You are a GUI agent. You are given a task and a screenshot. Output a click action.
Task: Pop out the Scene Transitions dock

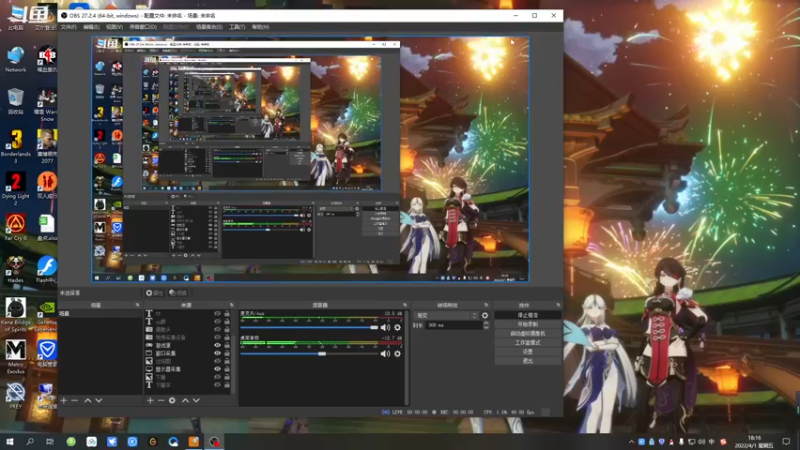click(486, 305)
